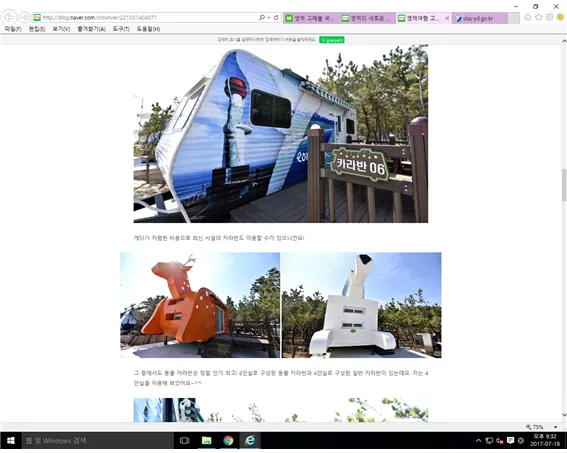Click the input method tray icon
This screenshot has width=567, height=453.
tap(521, 441)
